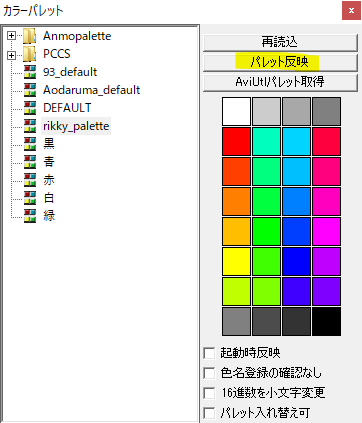Pick the pure red swatch in first column
Image resolution: width=362 pixels, height=423 pixels.
(236, 141)
